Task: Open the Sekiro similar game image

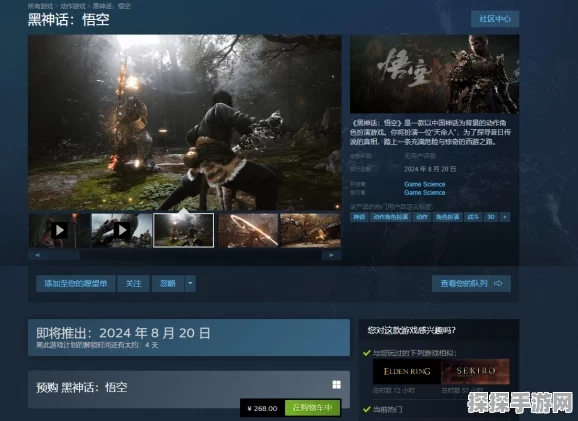Action: (476, 372)
